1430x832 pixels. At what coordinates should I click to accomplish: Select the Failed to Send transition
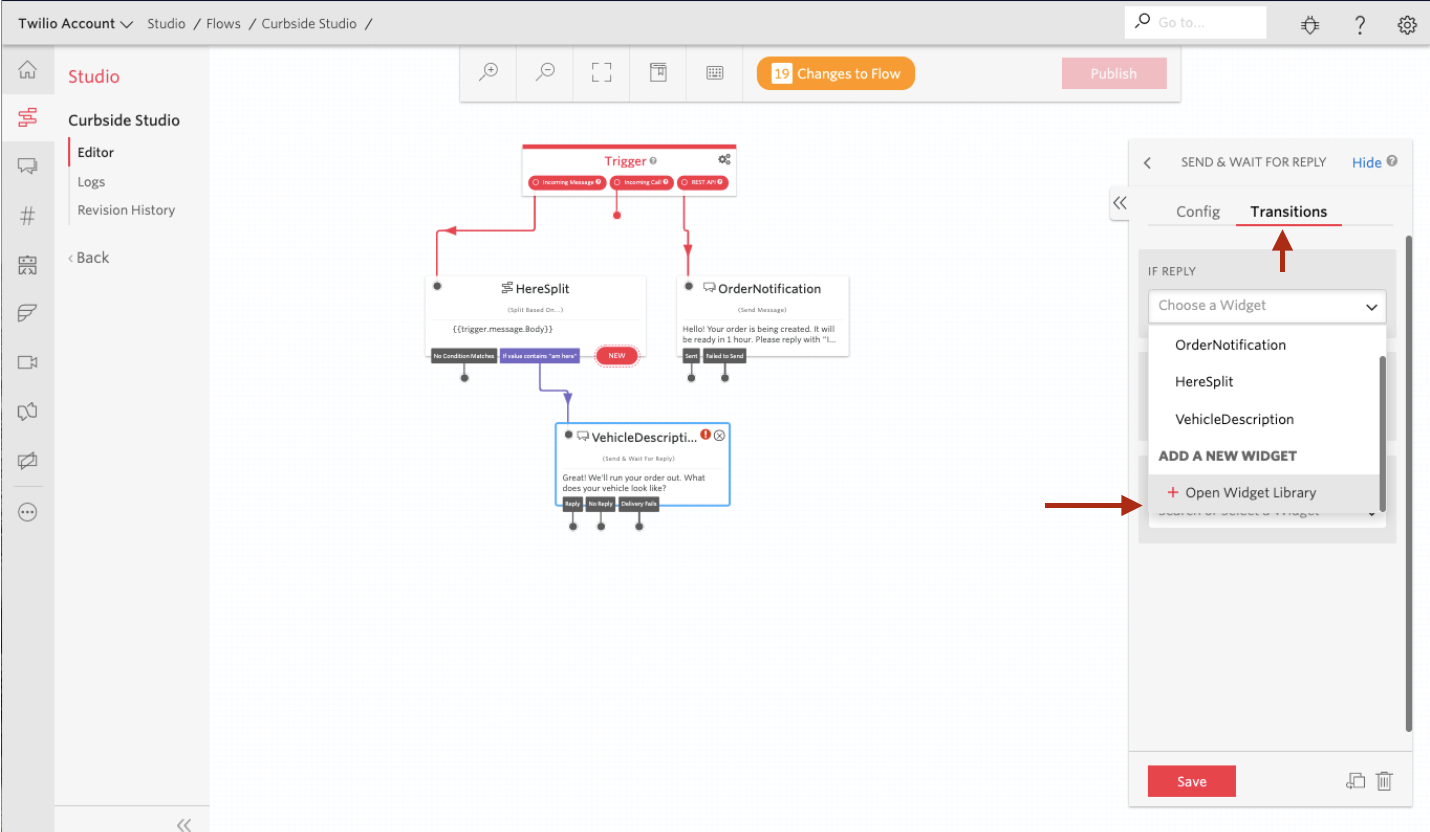click(724, 355)
